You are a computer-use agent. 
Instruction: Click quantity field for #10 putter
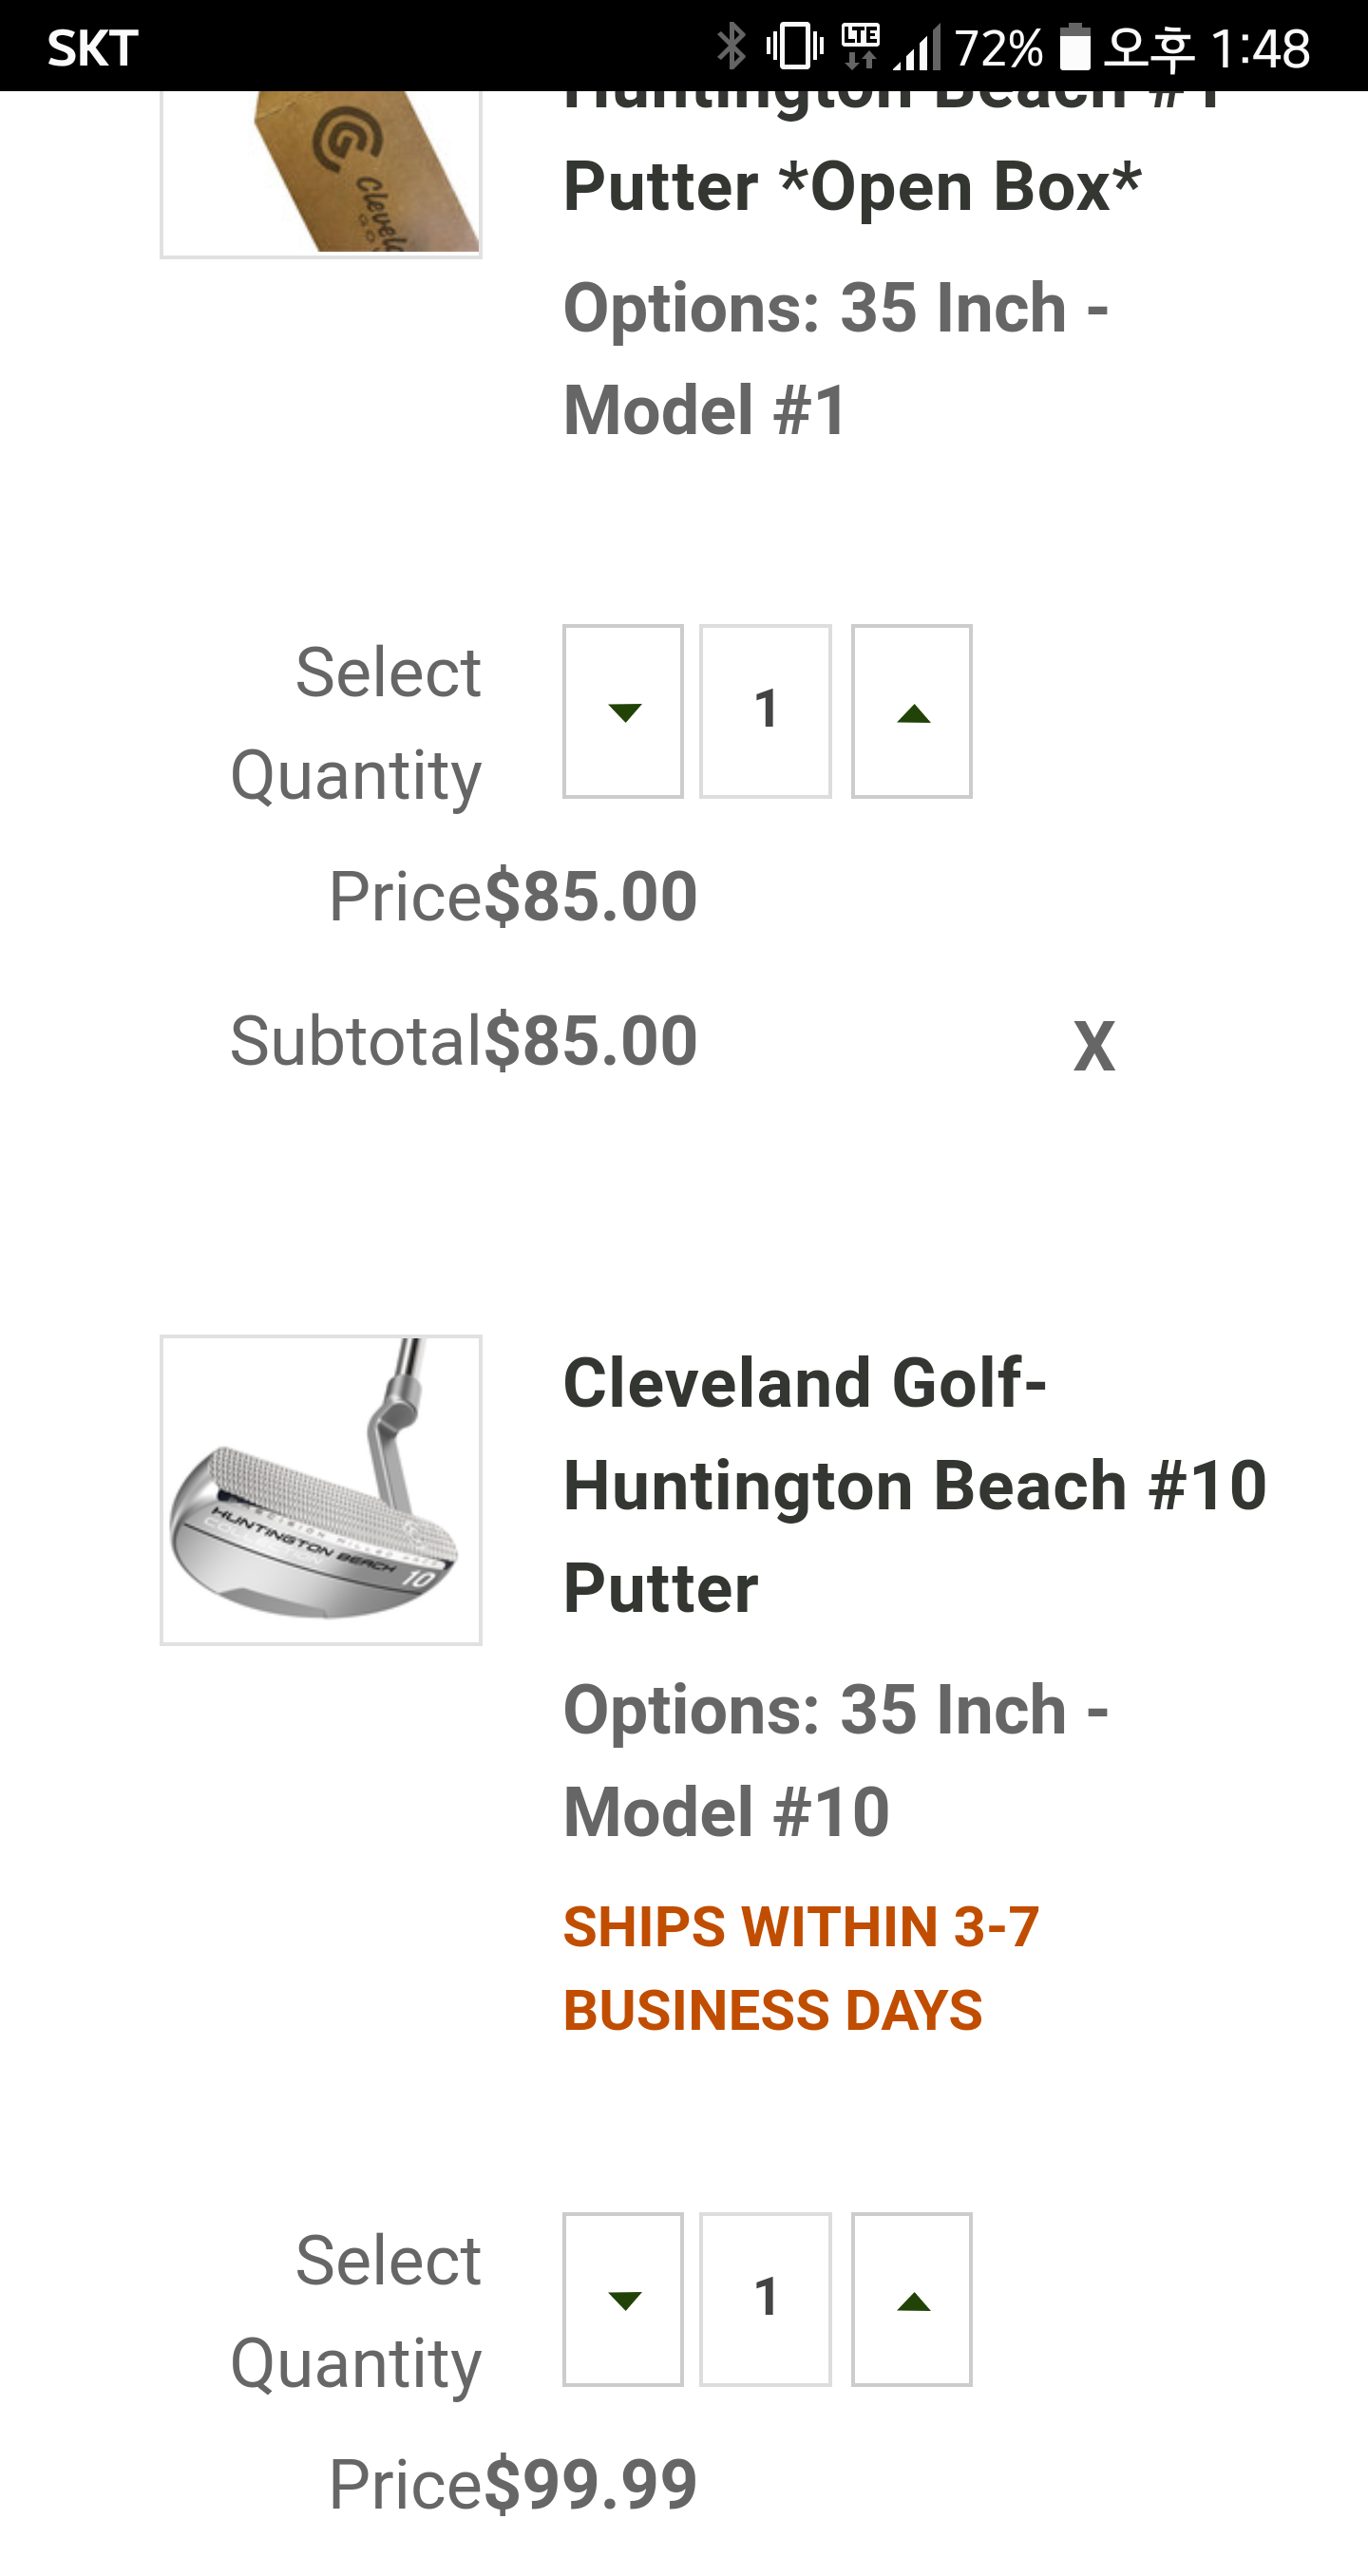[x=765, y=2300]
